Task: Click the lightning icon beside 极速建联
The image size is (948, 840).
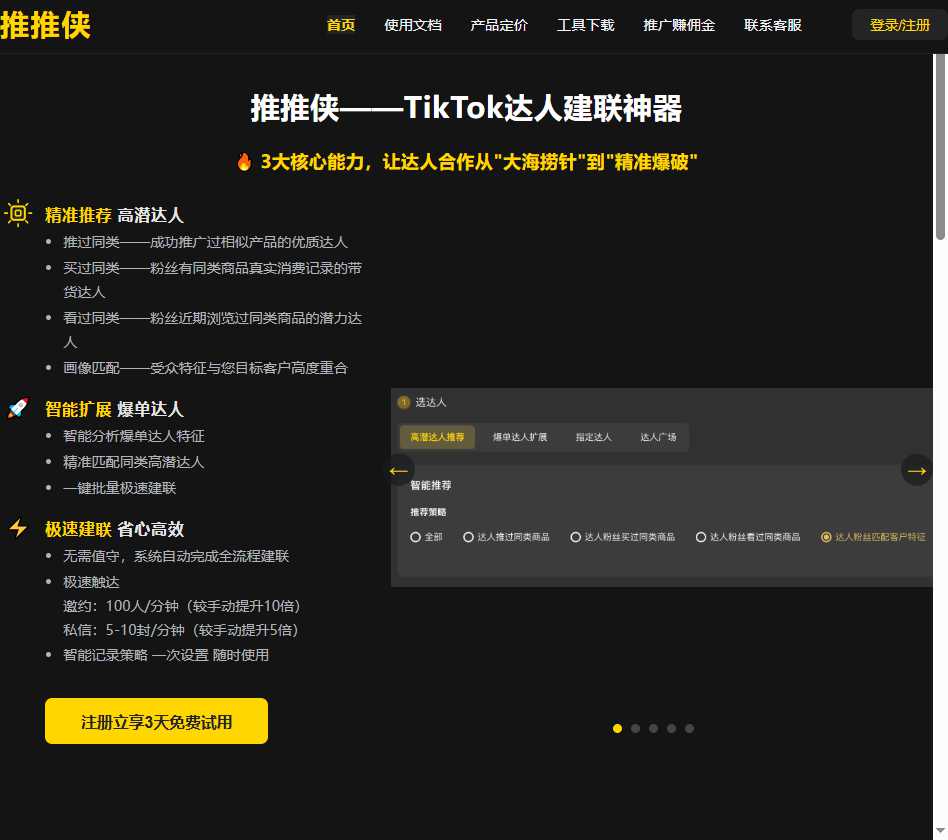Action: click(x=17, y=527)
